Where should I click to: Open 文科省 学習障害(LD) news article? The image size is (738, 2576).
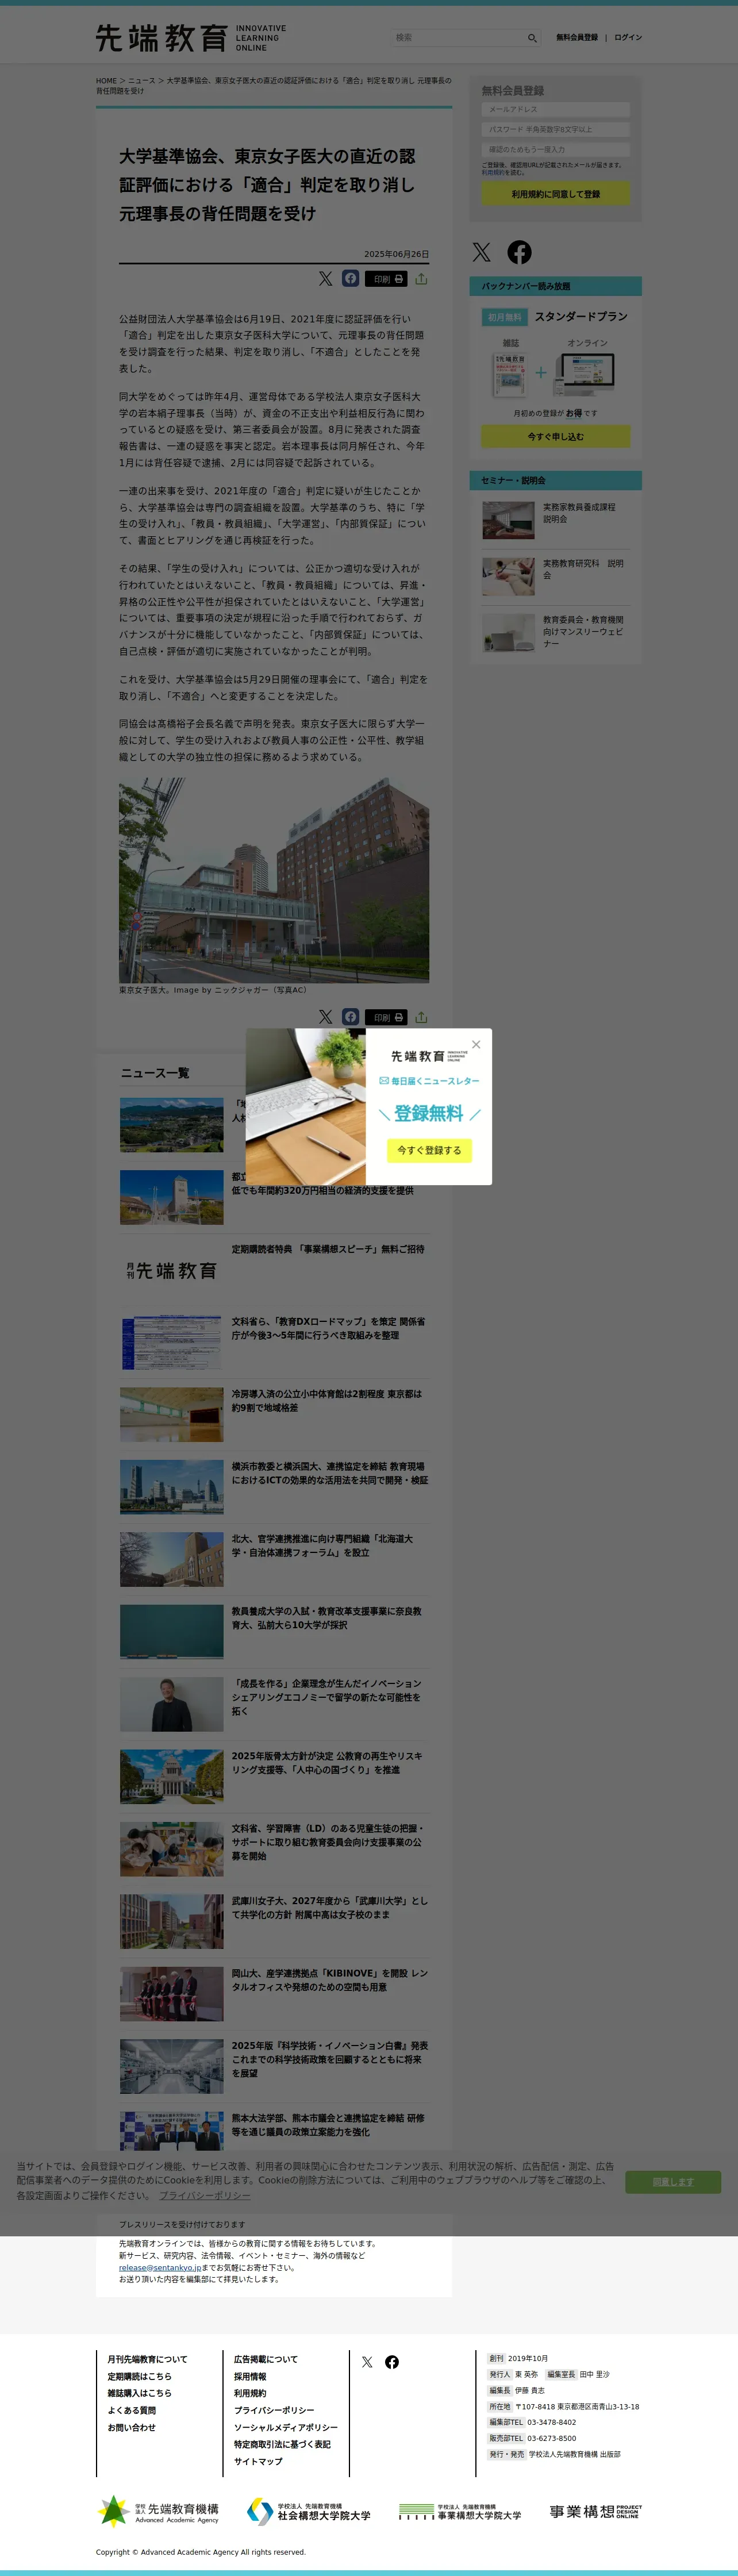tap(328, 1841)
